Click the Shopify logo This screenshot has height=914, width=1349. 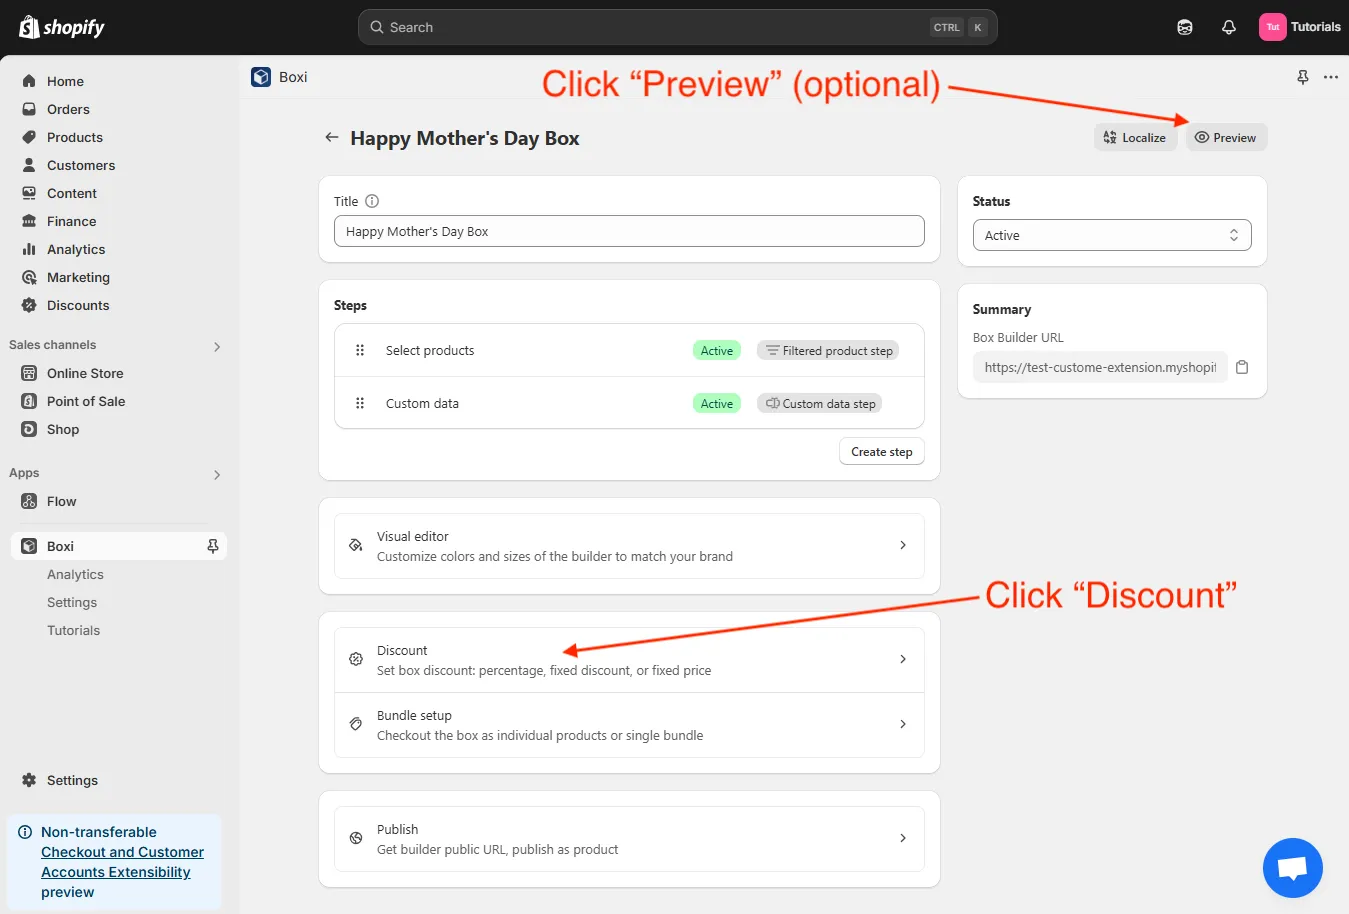(62, 27)
